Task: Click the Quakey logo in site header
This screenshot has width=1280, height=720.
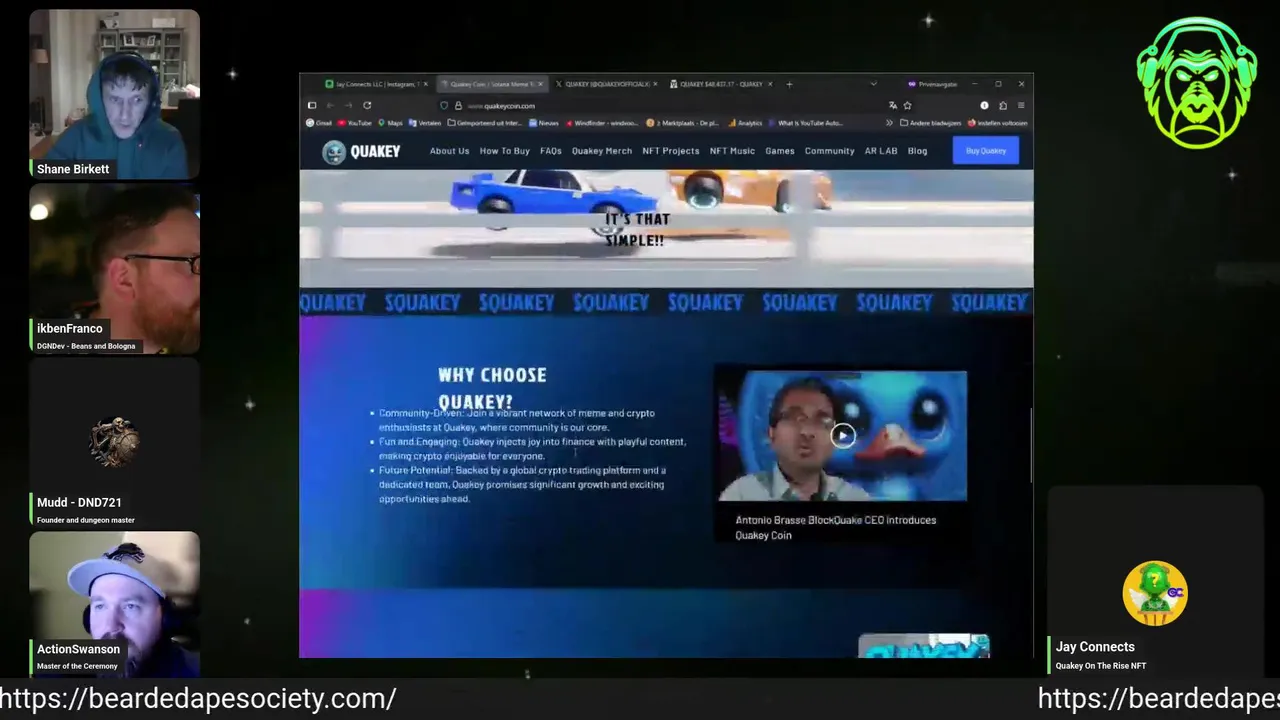Action: pos(361,151)
